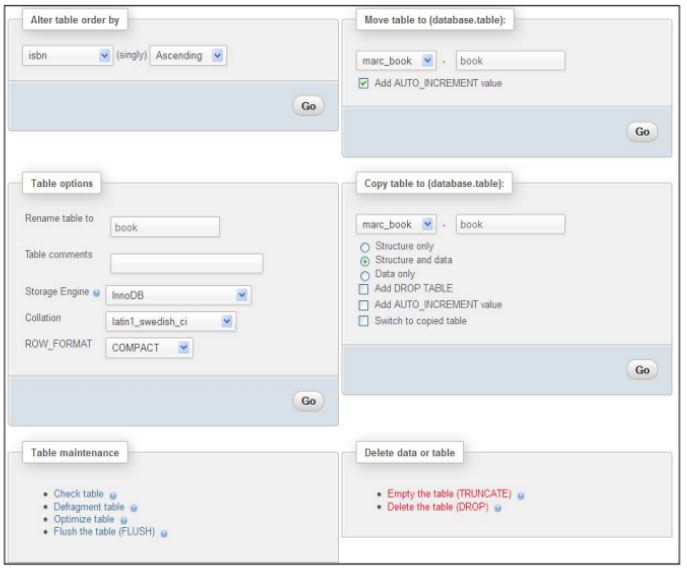The image size is (687, 571).
Task: Click help icon beside Check table
Action: tap(113, 494)
